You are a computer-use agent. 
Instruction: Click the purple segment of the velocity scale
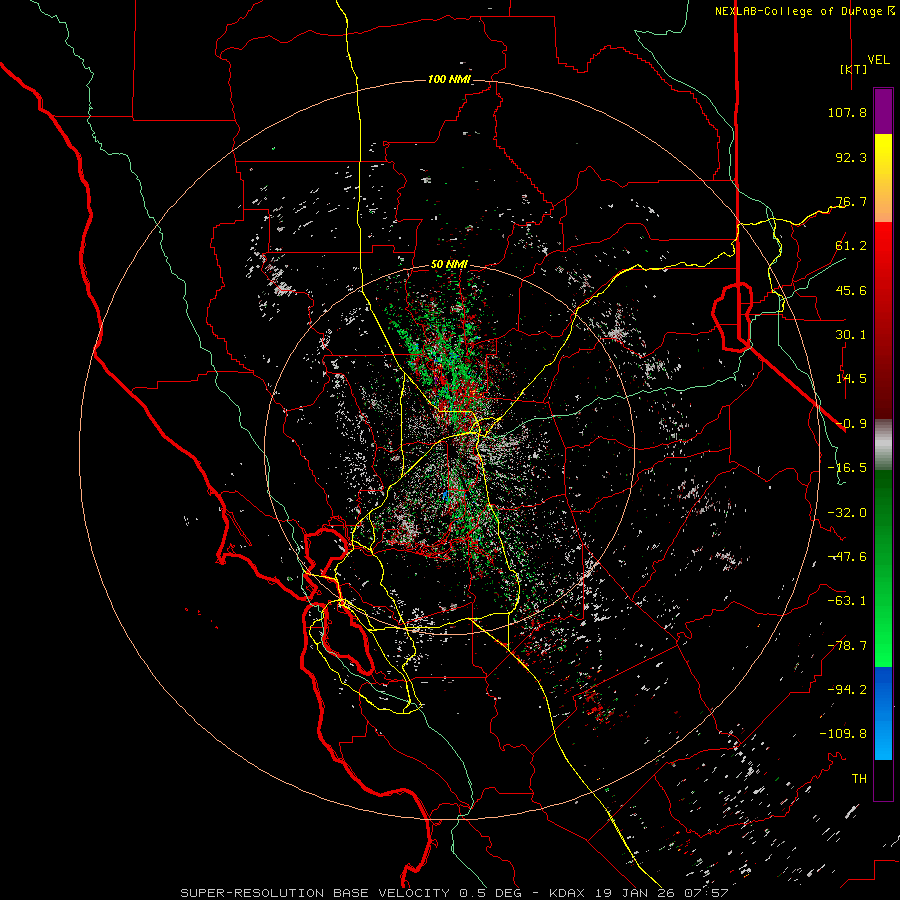pyautogui.click(x=883, y=112)
